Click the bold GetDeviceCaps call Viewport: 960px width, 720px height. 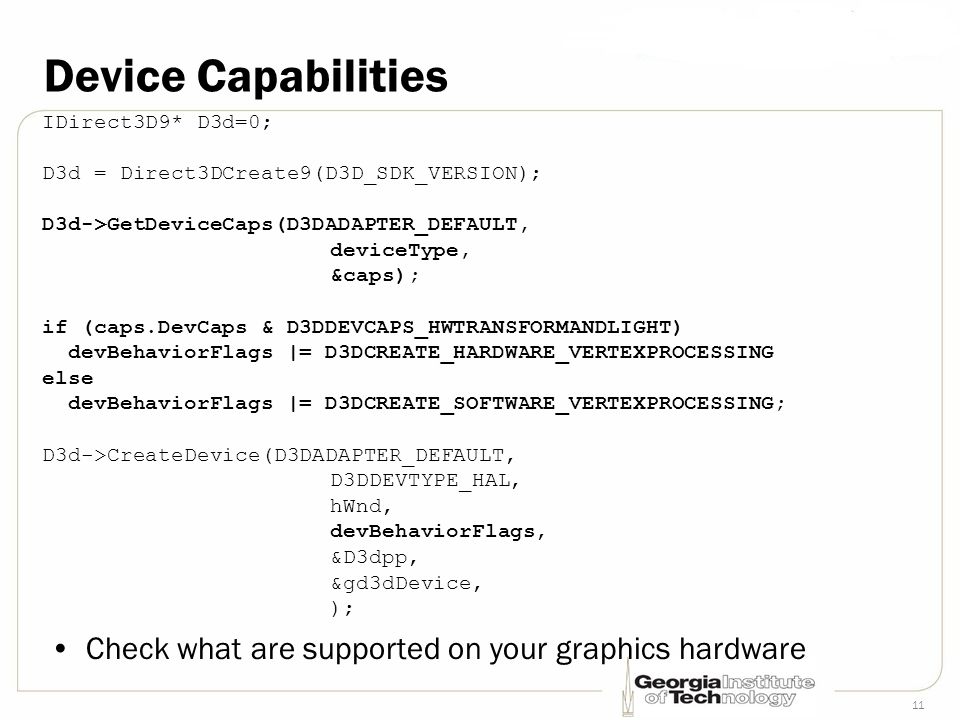coord(285,225)
